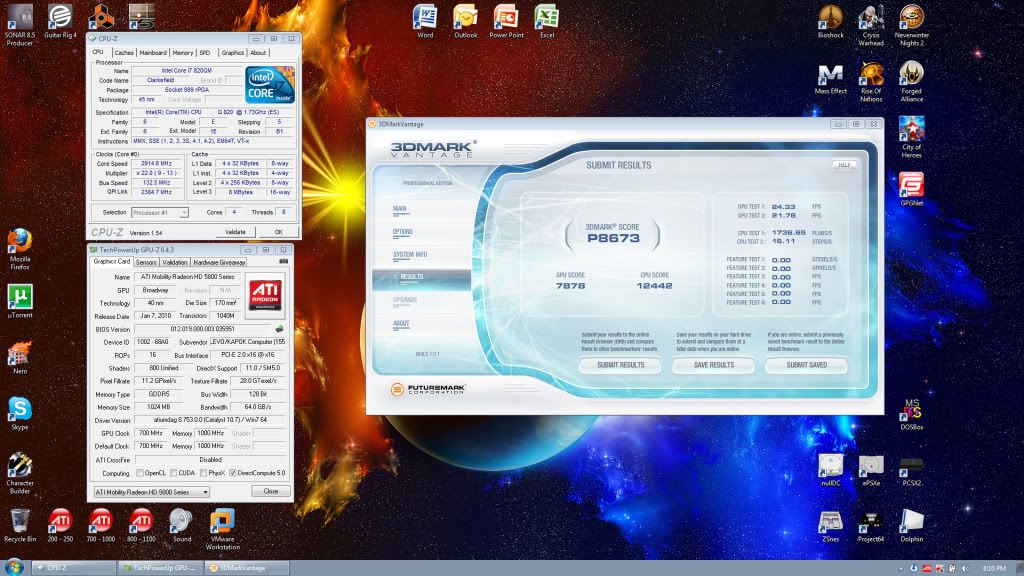This screenshot has width=1024, height=576.
Task: Click the Help button in 3DMark Vantage
Action: tap(844, 165)
